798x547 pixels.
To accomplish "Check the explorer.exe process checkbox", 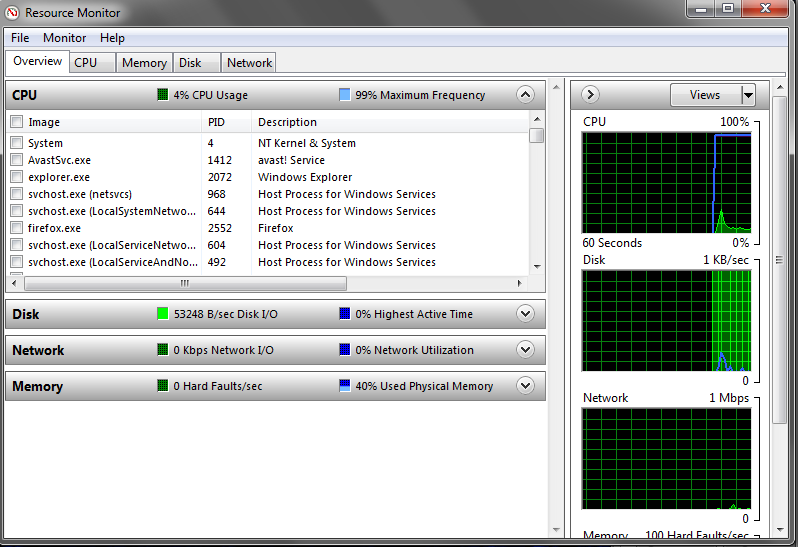I will [x=17, y=177].
